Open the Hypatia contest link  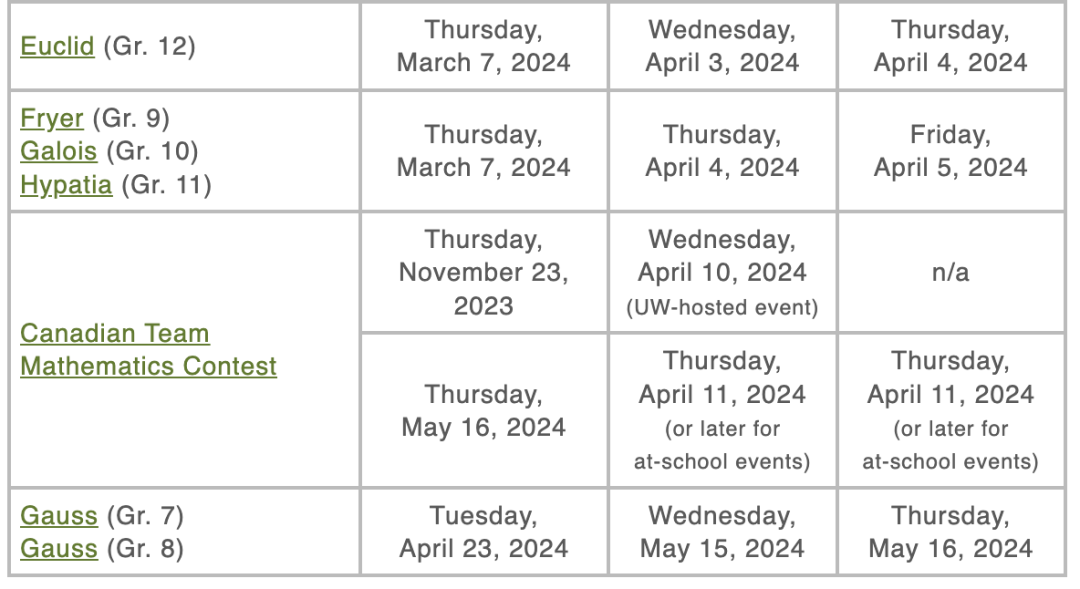tap(66, 184)
